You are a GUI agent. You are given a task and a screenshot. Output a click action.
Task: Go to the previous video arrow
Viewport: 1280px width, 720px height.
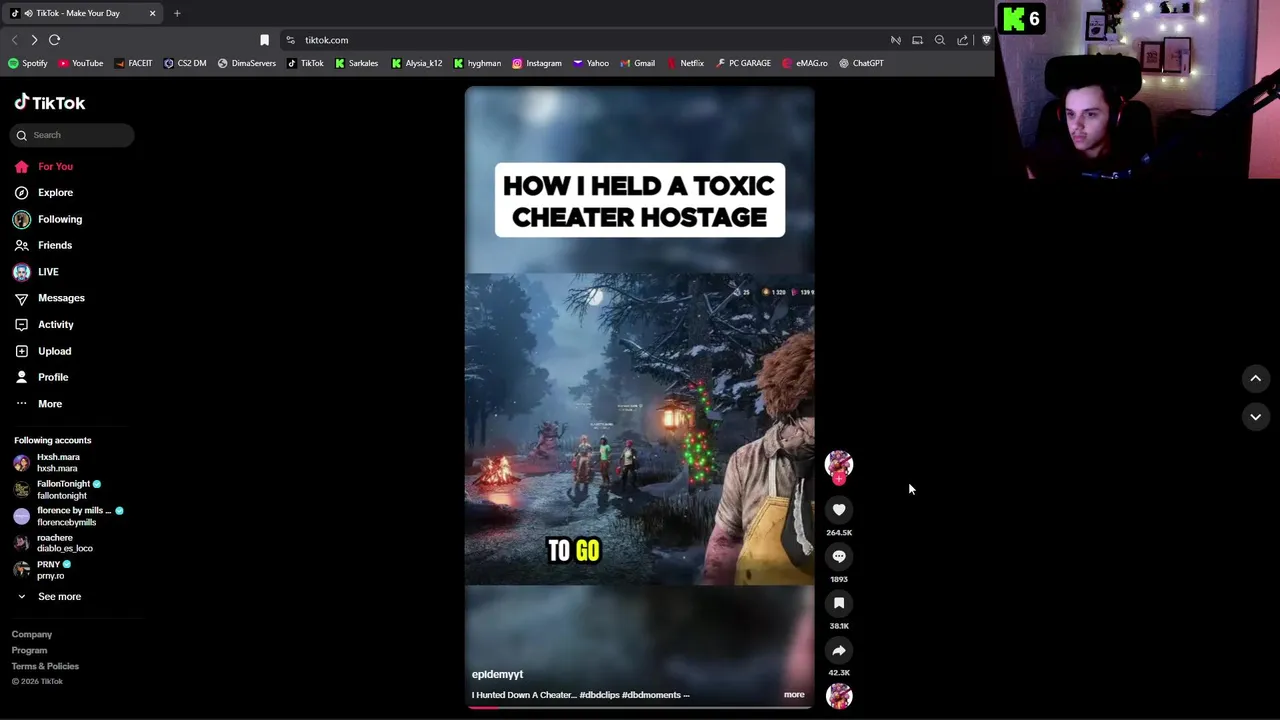tap(1255, 378)
